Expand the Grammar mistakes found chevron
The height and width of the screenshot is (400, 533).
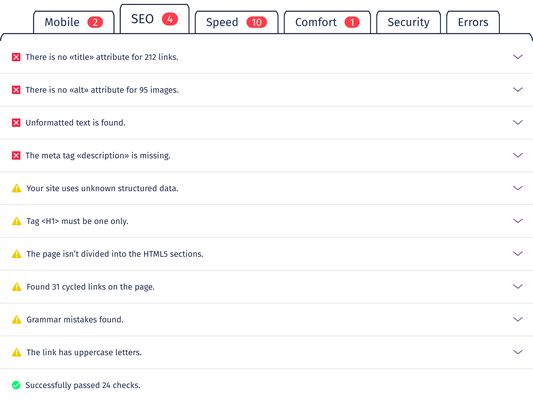[518, 319]
